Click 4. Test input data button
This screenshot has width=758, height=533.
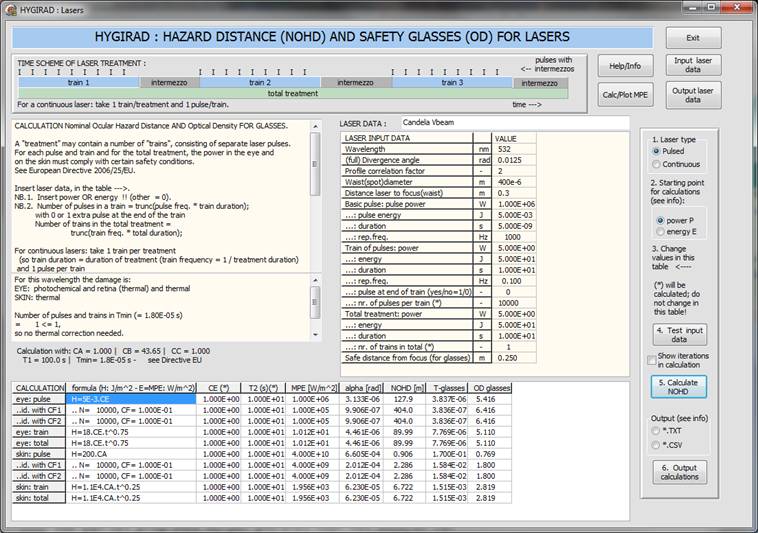[679, 334]
